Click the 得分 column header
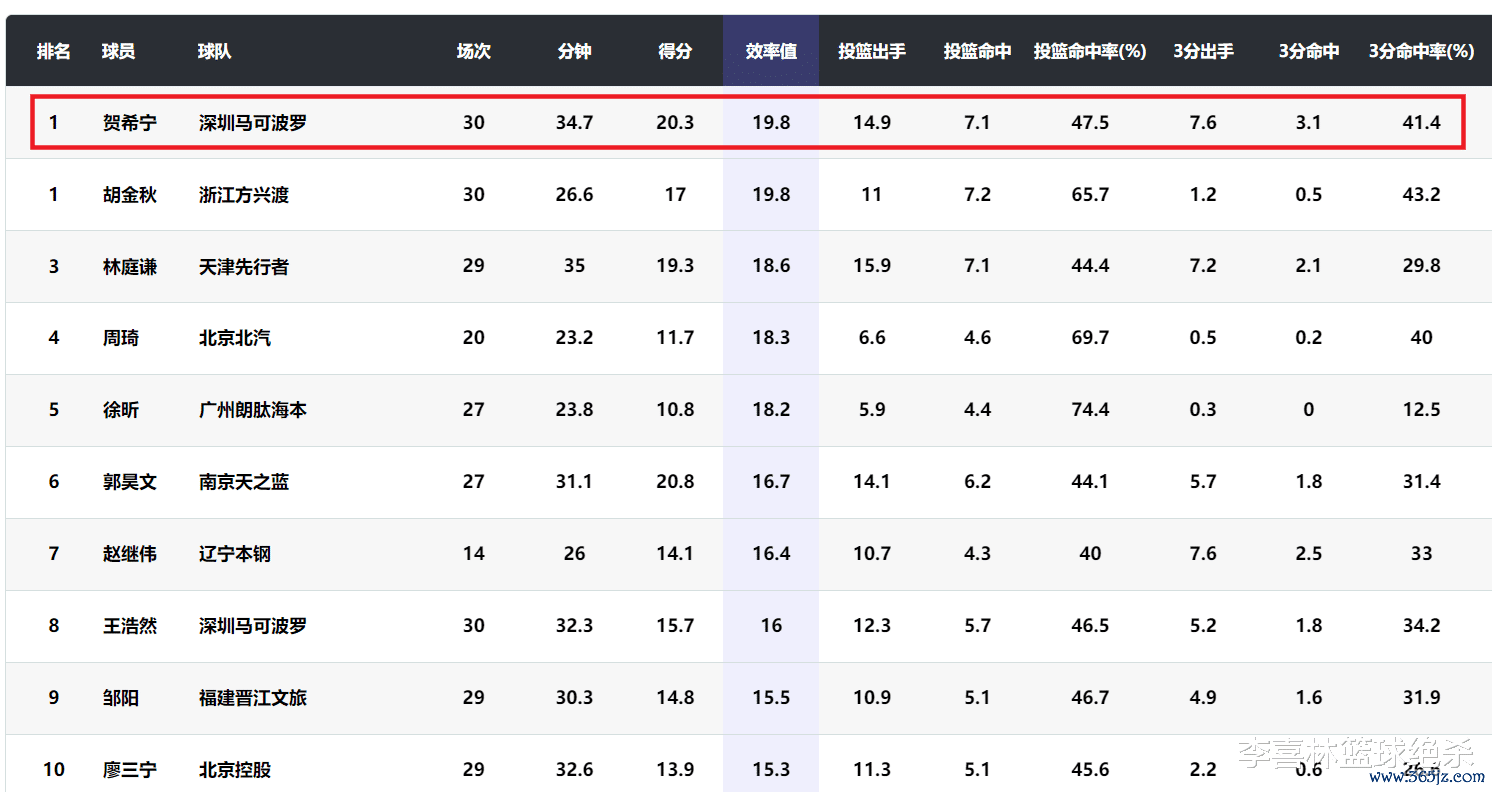 pos(675,51)
